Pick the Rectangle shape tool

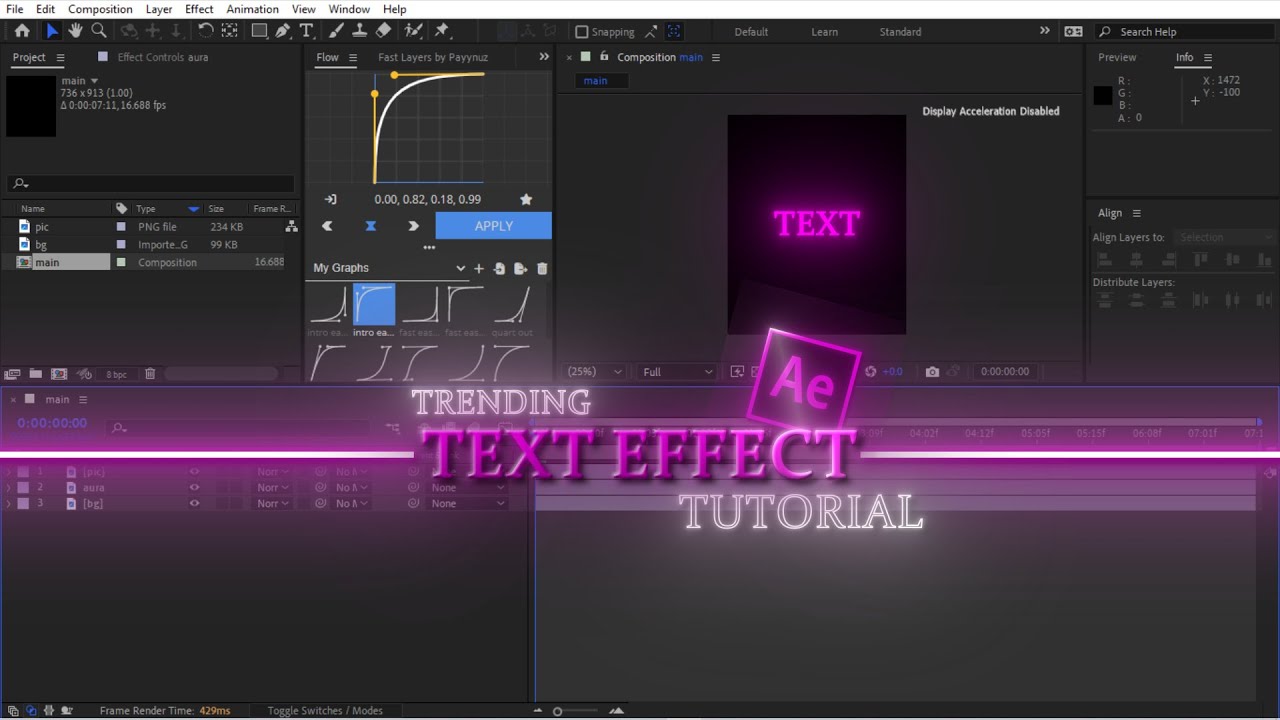click(x=259, y=31)
